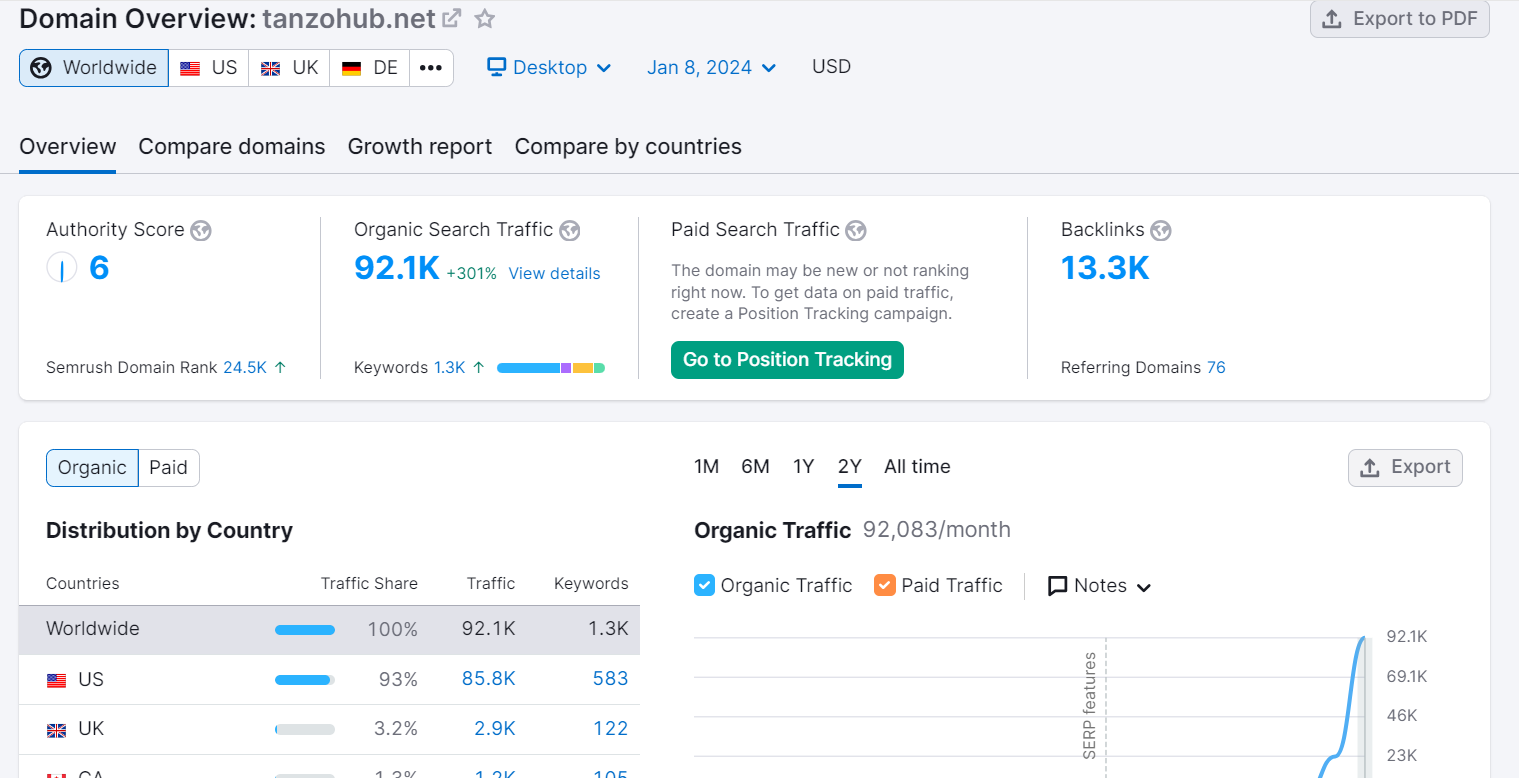Open Semrush Domain Rank 24.5K link
Image resolution: width=1519 pixels, height=778 pixels.
[x=245, y=367]
